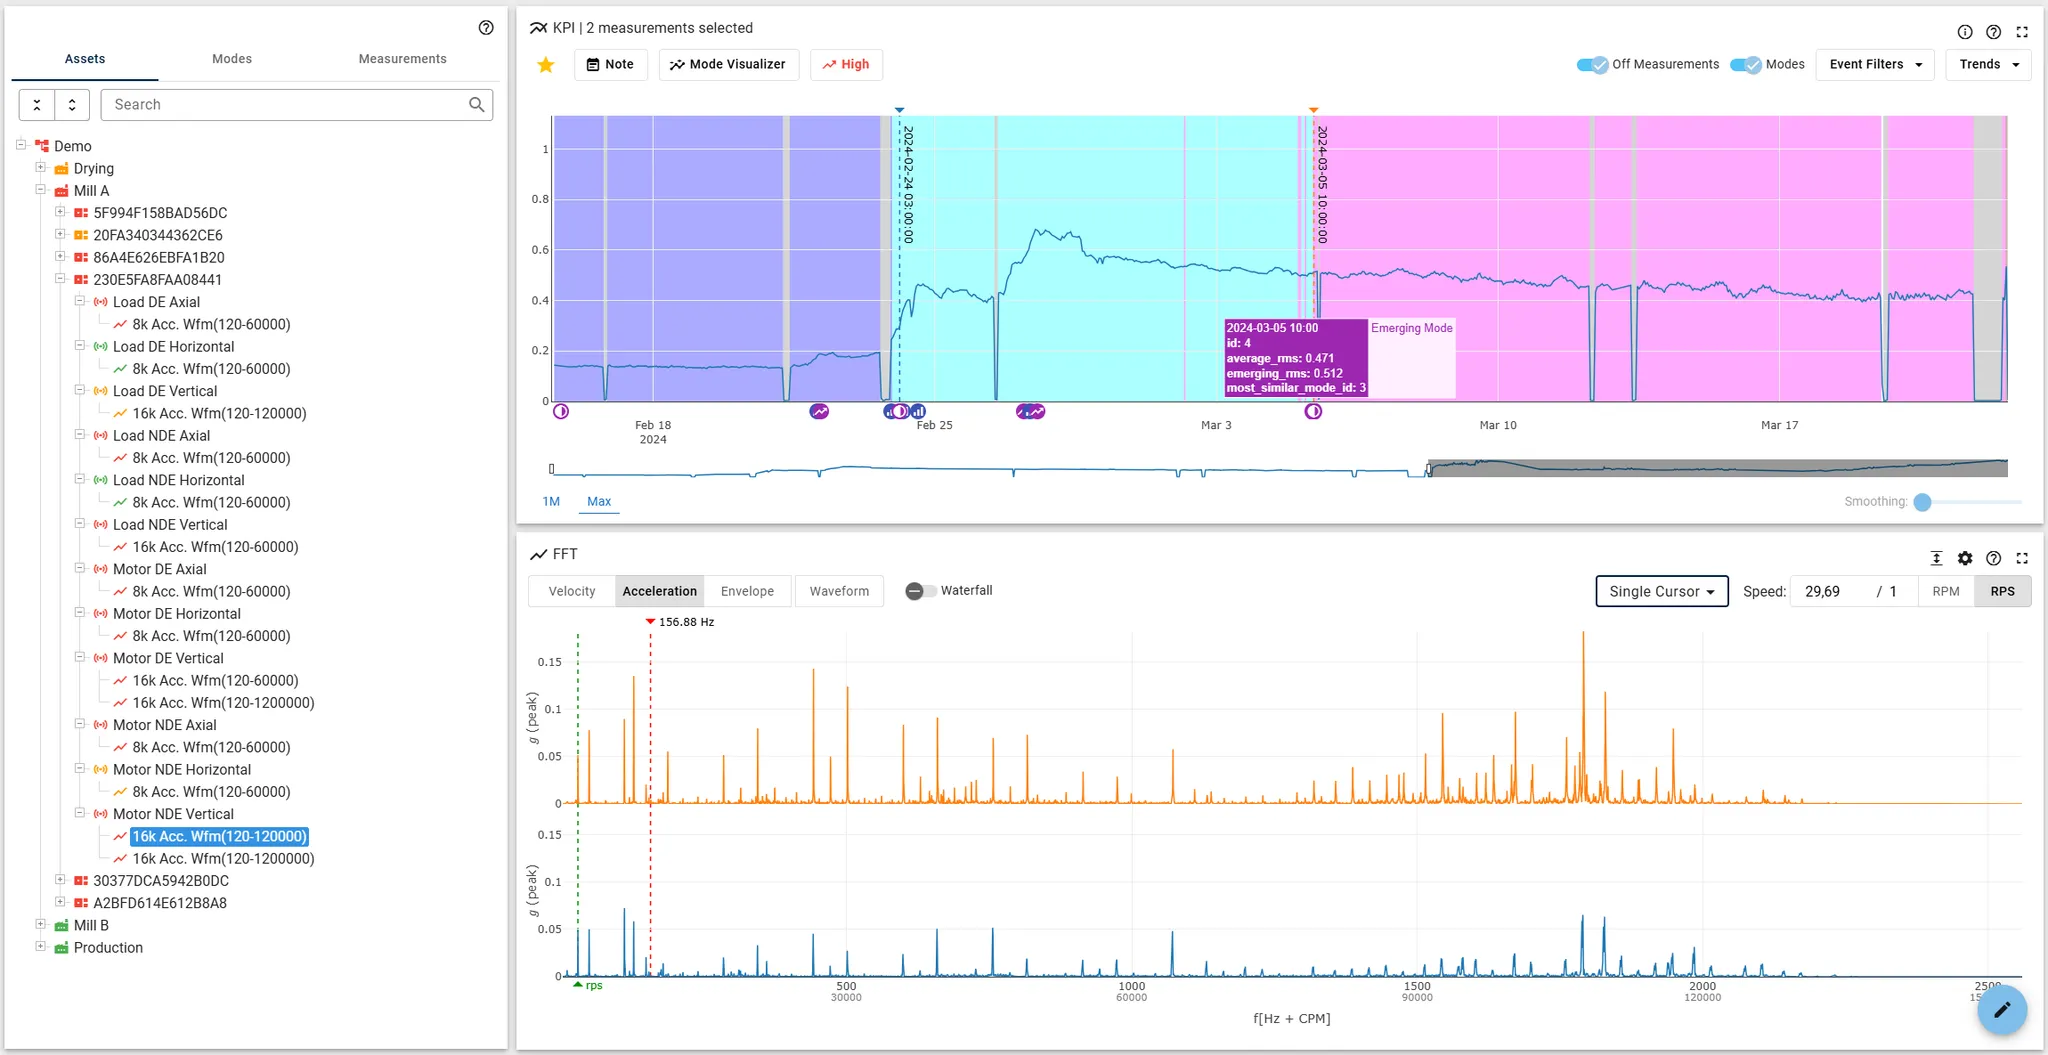Expand the Mill B tree node
The image size is (2048, 1055).
[x=40, y=924]
